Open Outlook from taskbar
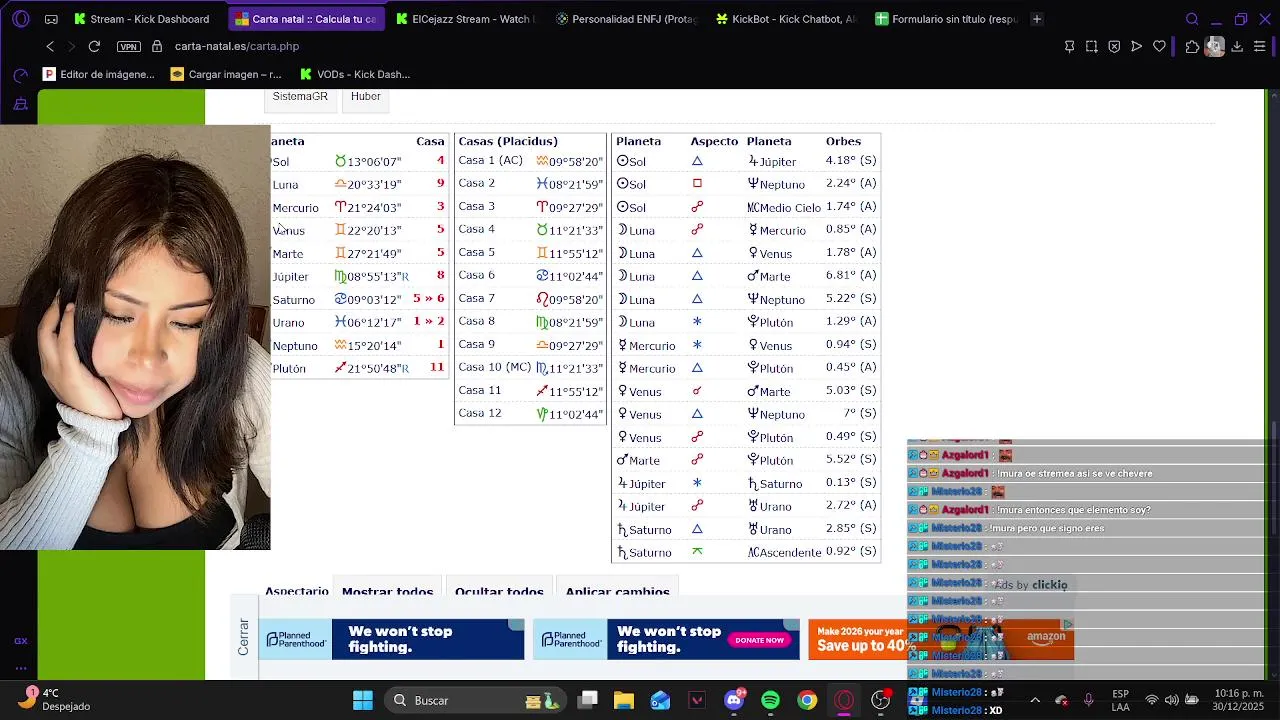The image size is (1280, 720). pyautogui.click(x=660, y=700)
